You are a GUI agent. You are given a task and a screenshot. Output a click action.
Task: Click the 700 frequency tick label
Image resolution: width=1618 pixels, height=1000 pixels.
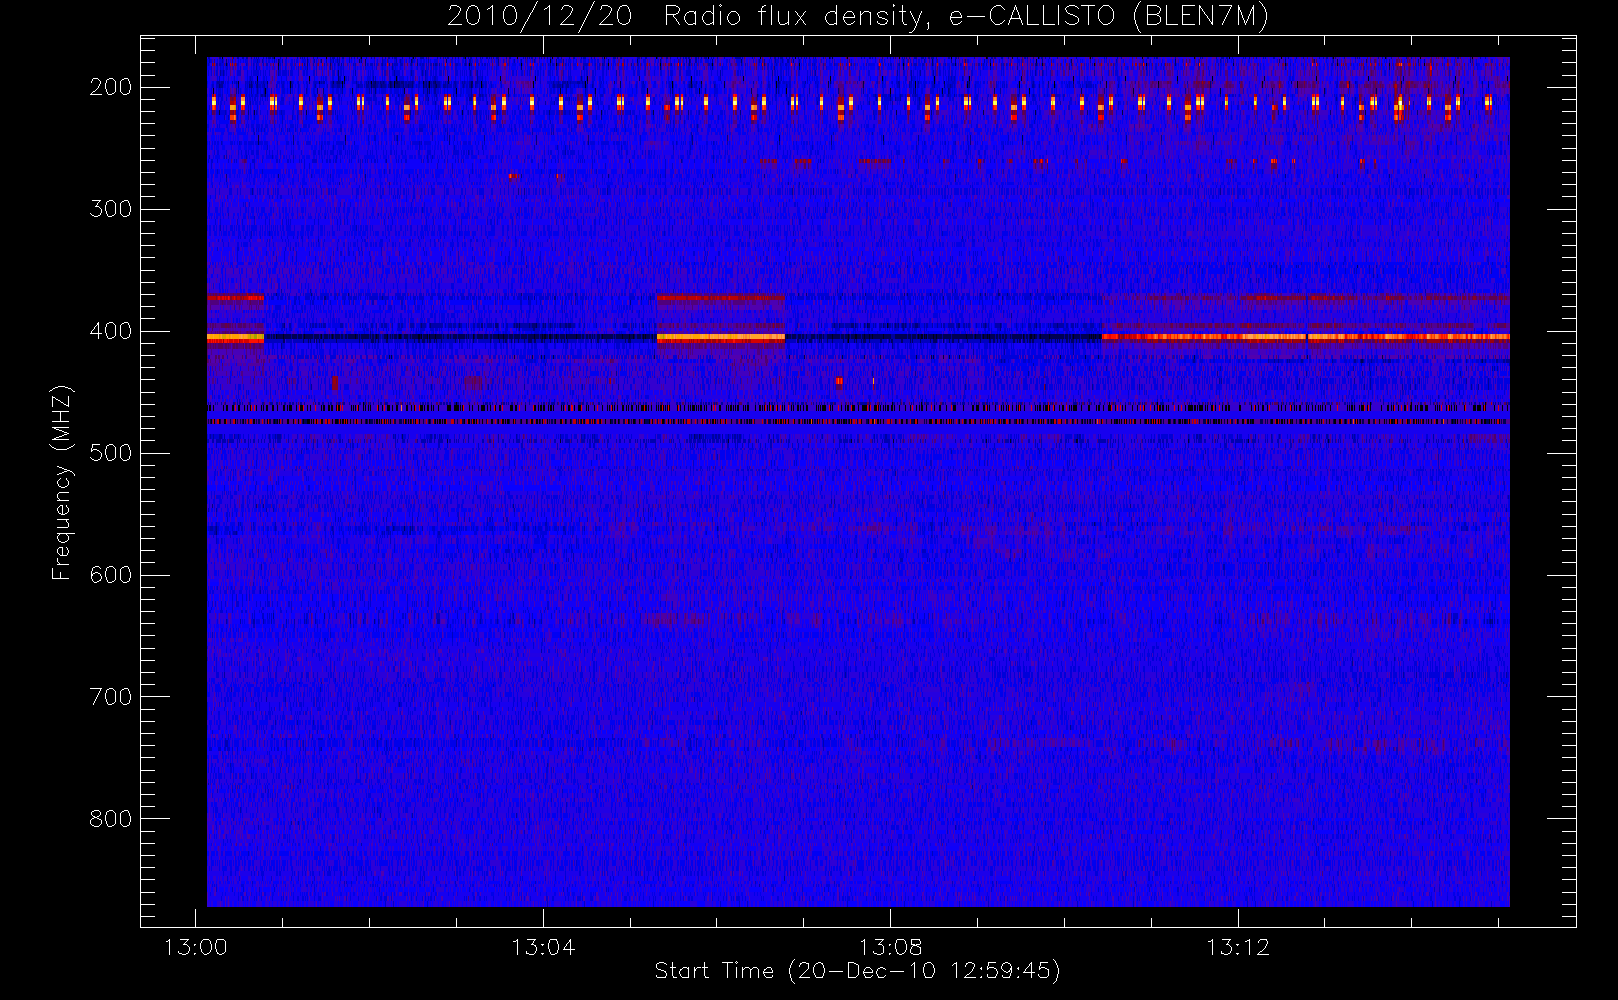[x=111, y=697]
